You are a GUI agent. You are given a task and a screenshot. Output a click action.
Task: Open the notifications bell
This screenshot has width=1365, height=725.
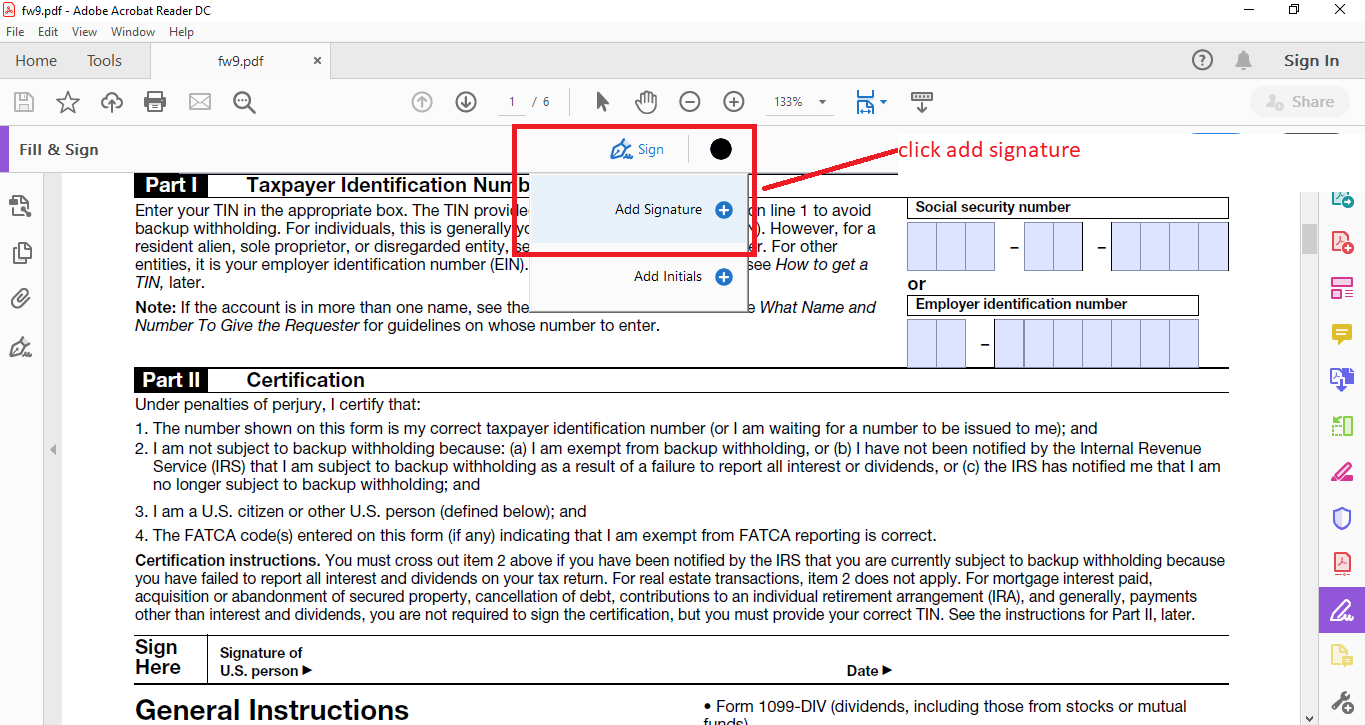click(1244, 60)
